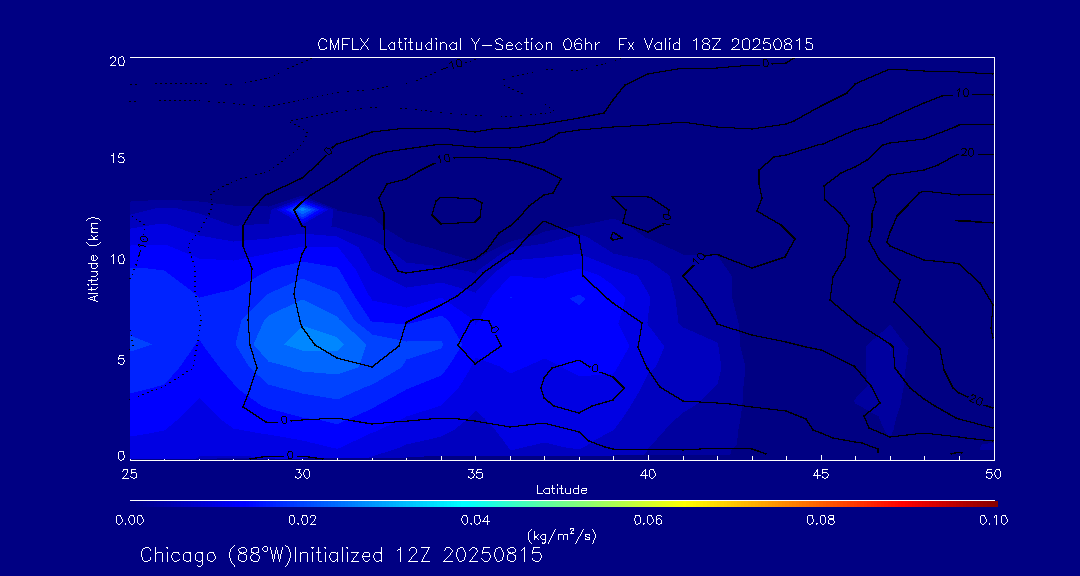
Task: Click the Altitude (km) axis label
Action: point(93,259)
